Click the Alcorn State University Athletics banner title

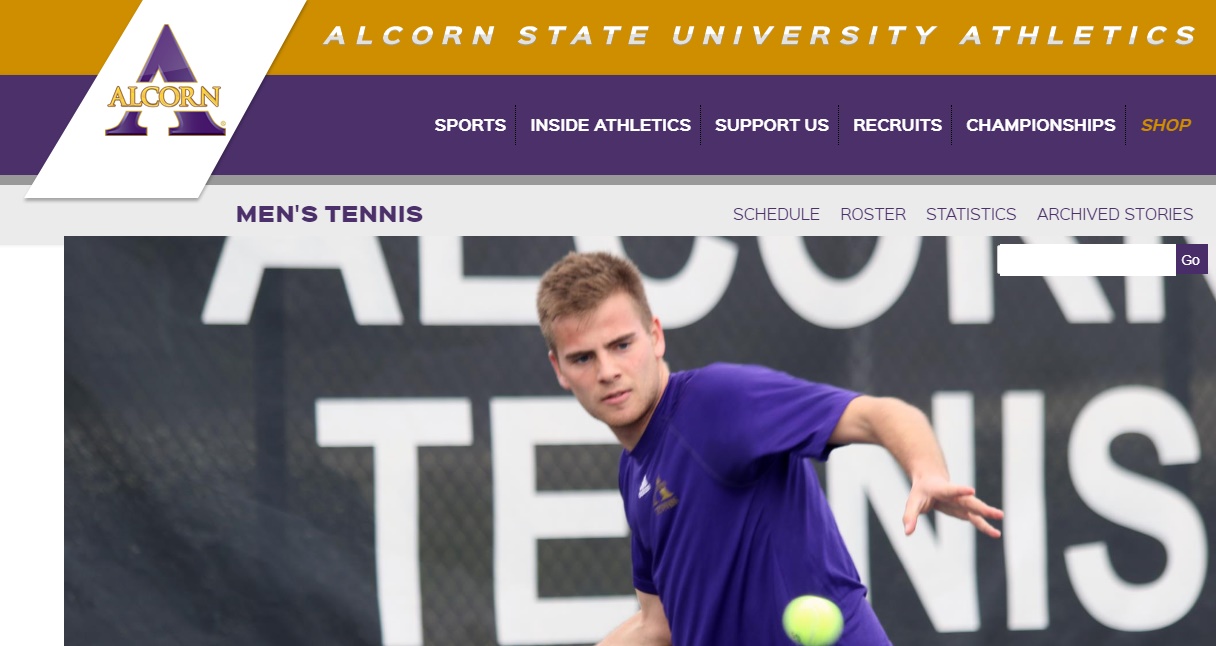point(760,36)
